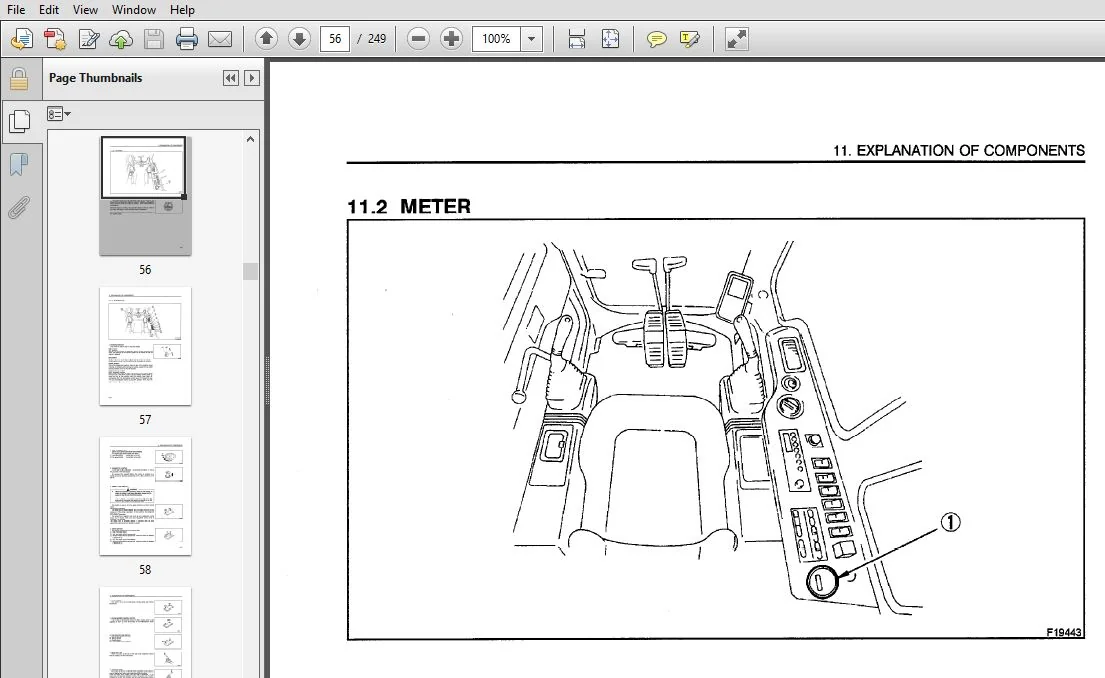The image size is (1105, 678).
Task: Open the Help menu
Action: [182, 10]
